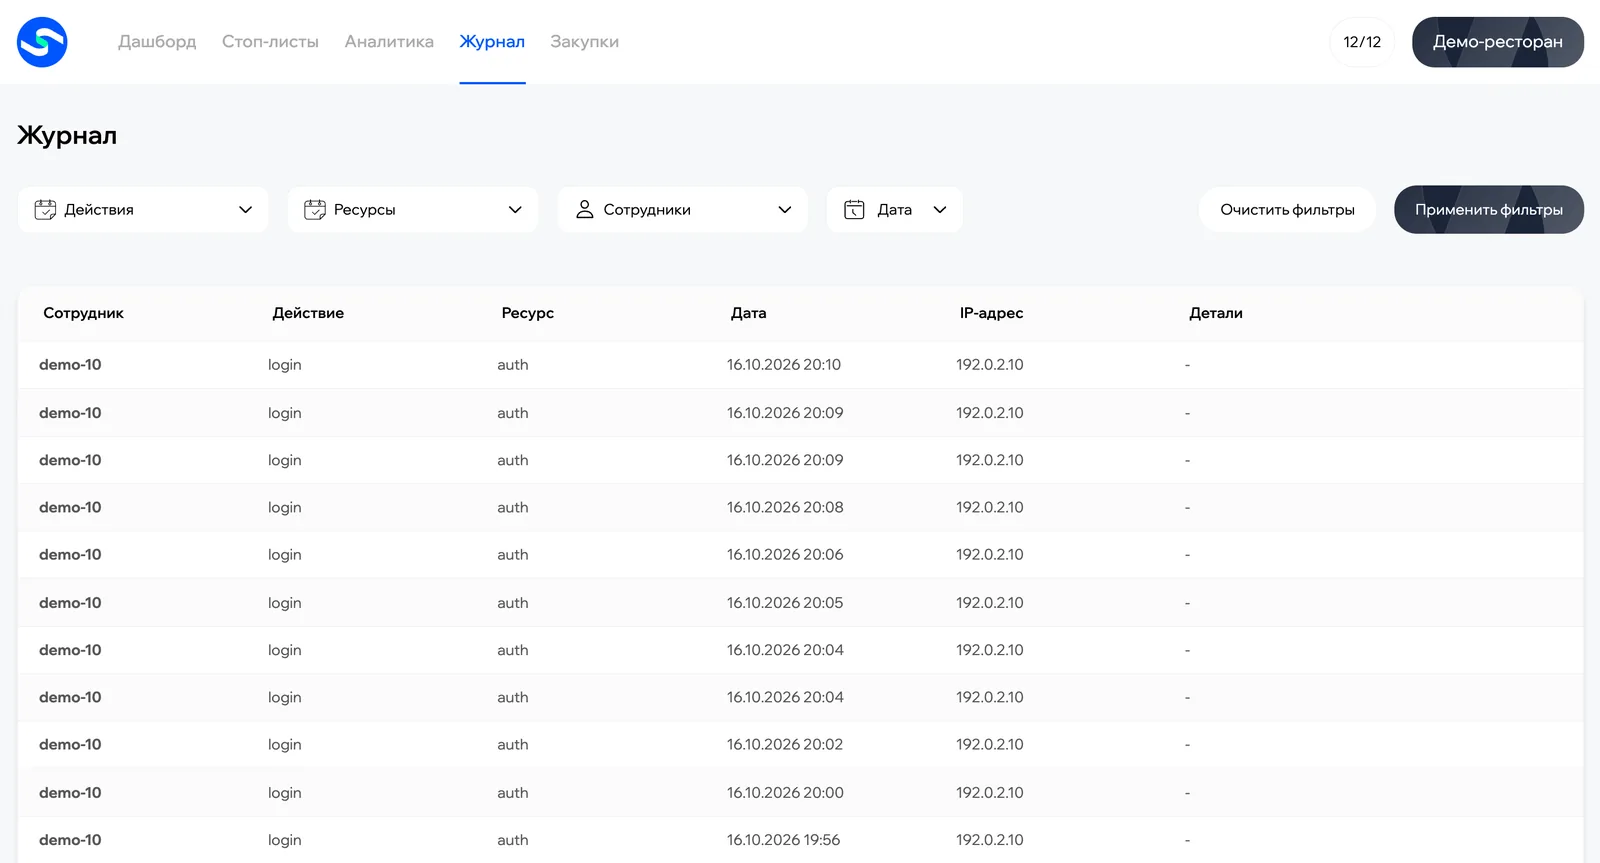Click the Журнал page heading
Screen dimensions: 1600x863
(67, 135)
